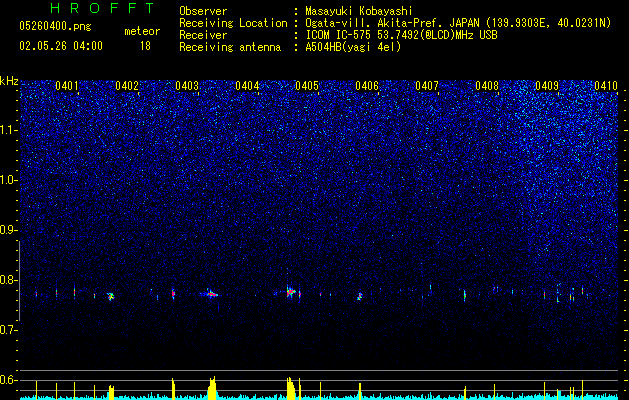Click the 0401 time marker
The image size is (629, 400).
[x=67, y=86]
